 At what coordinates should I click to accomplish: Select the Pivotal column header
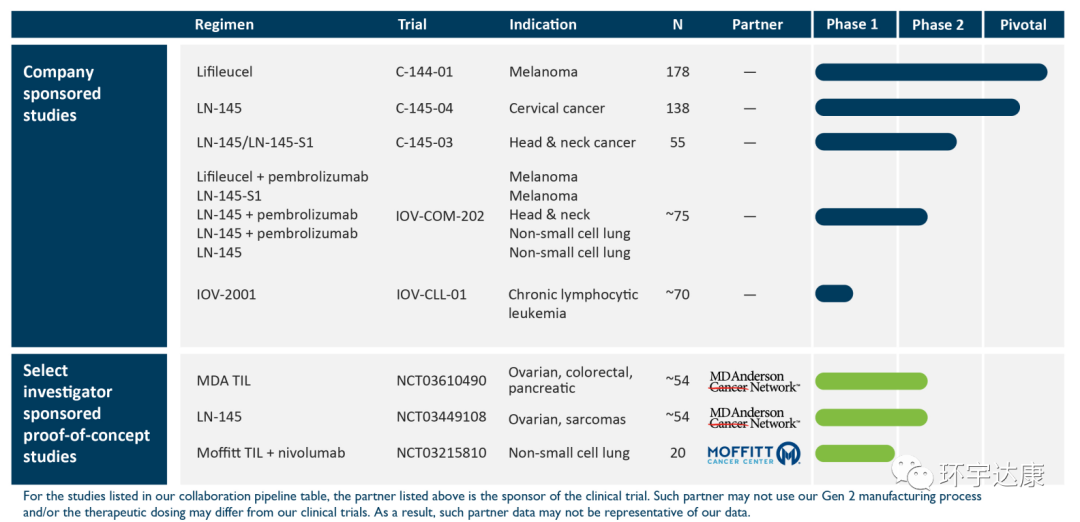coord(1023,25)
